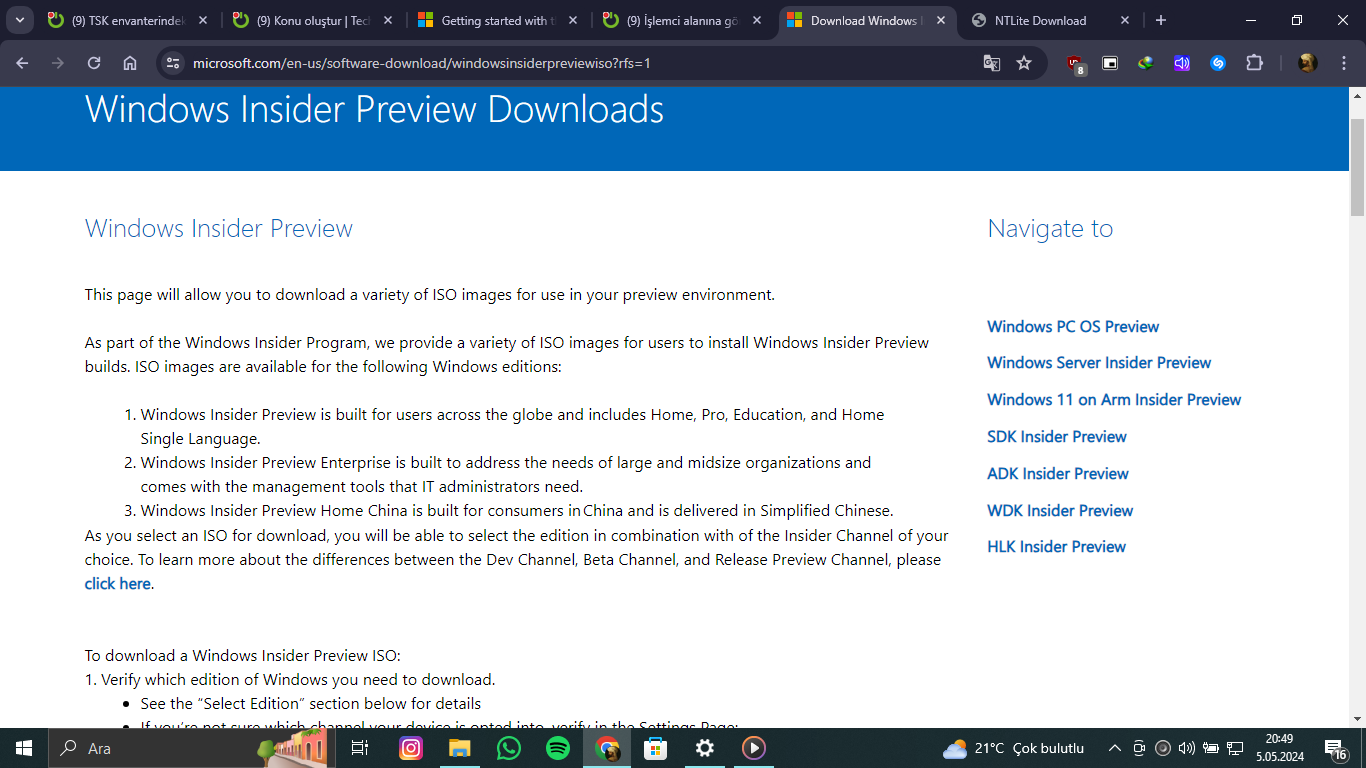Click the 'Windows Insider Preview' section heading

(x=219, y=228)
